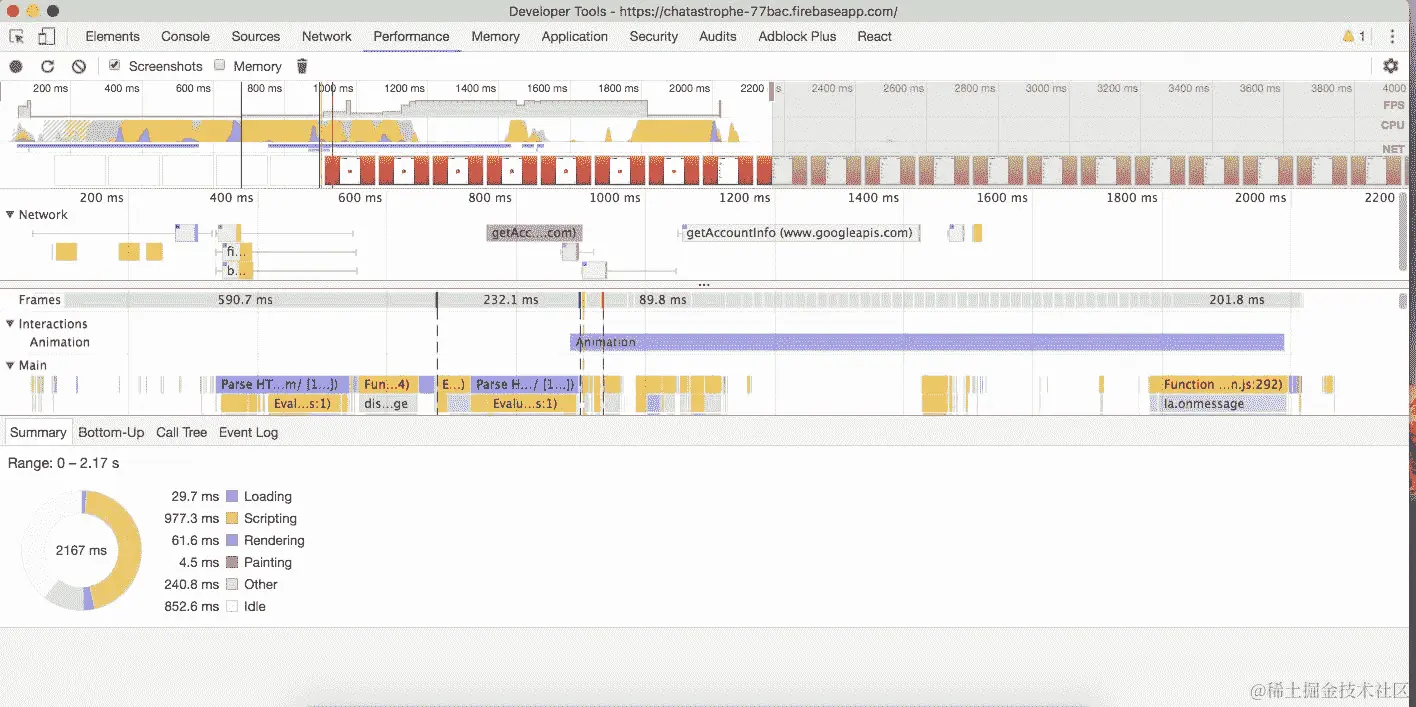Open the Memory panel tab
The image size is (1416, 707).
pos(495,36)
